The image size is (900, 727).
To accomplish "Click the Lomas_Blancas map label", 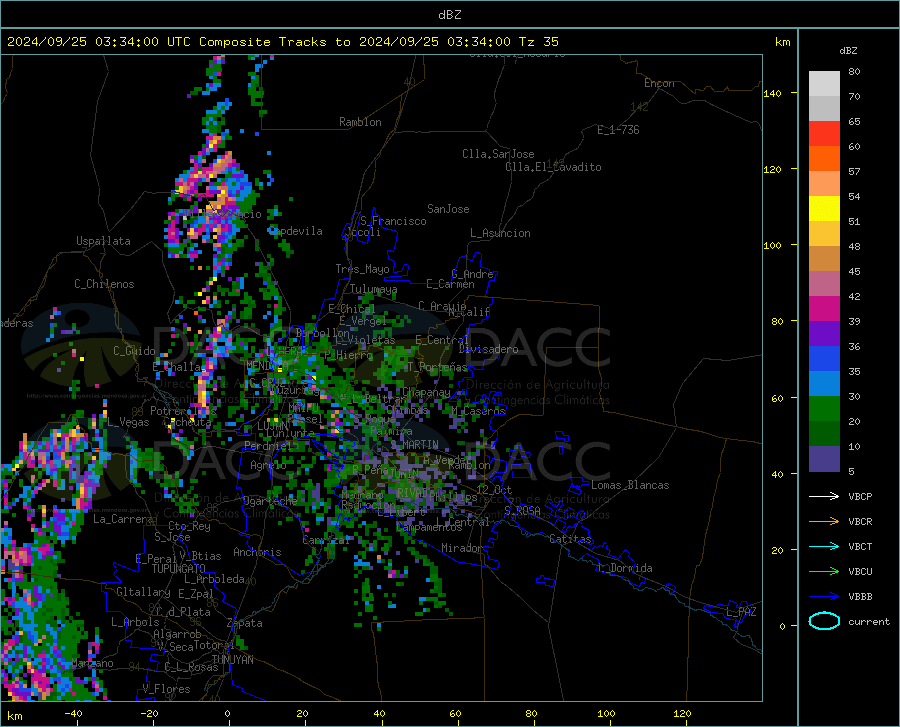I will 630,485.
